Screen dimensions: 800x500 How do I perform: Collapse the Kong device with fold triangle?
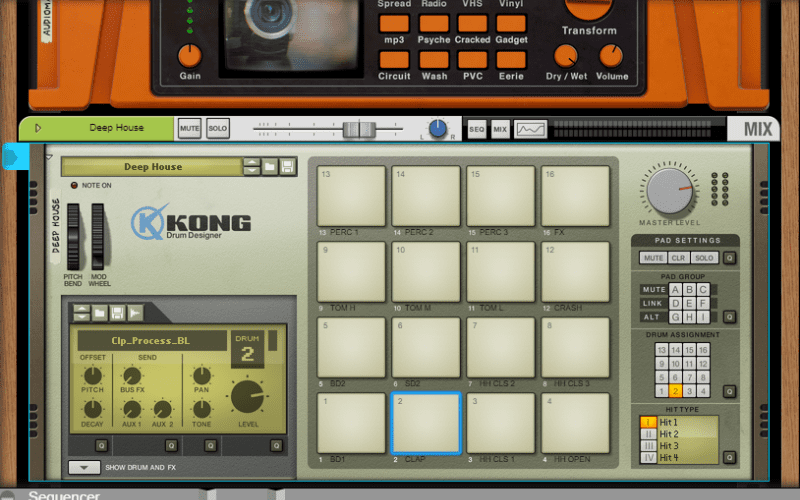coord(49,157)
